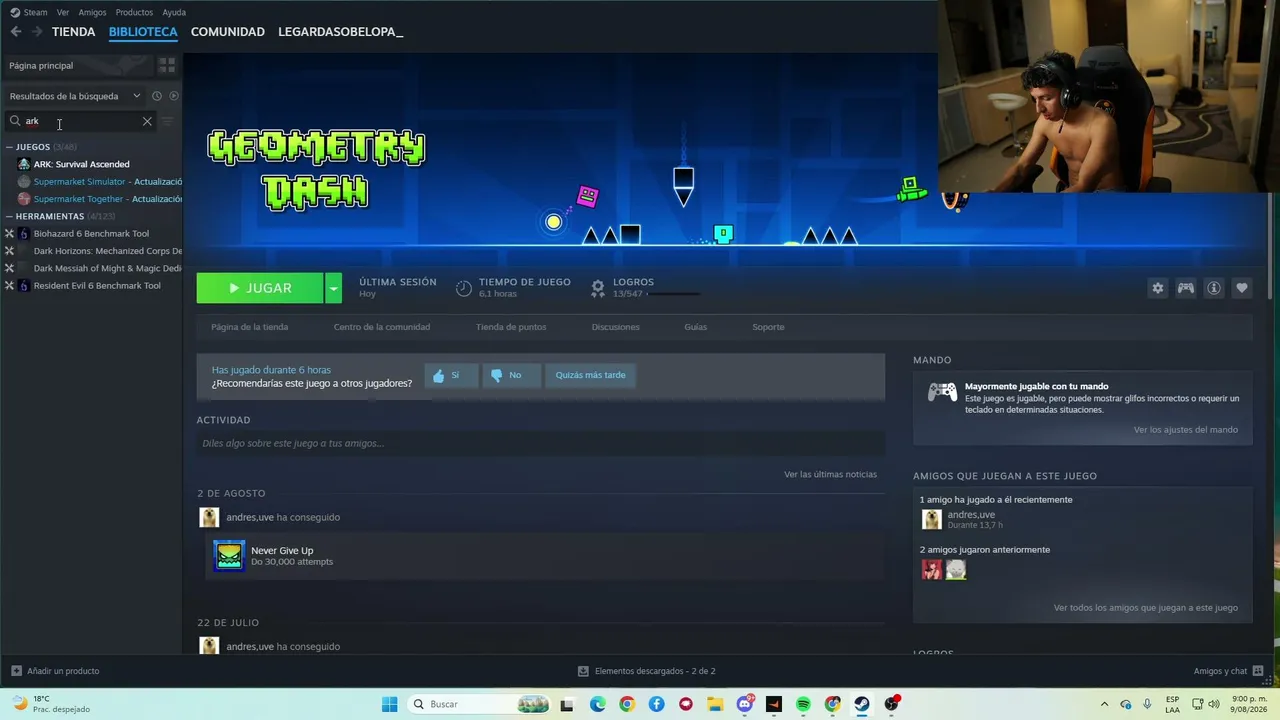Image resolution: width=1280 pixels, height=720 pixels.
Task: Open Never Give Up achievement icon
Action: coord(229,556)
